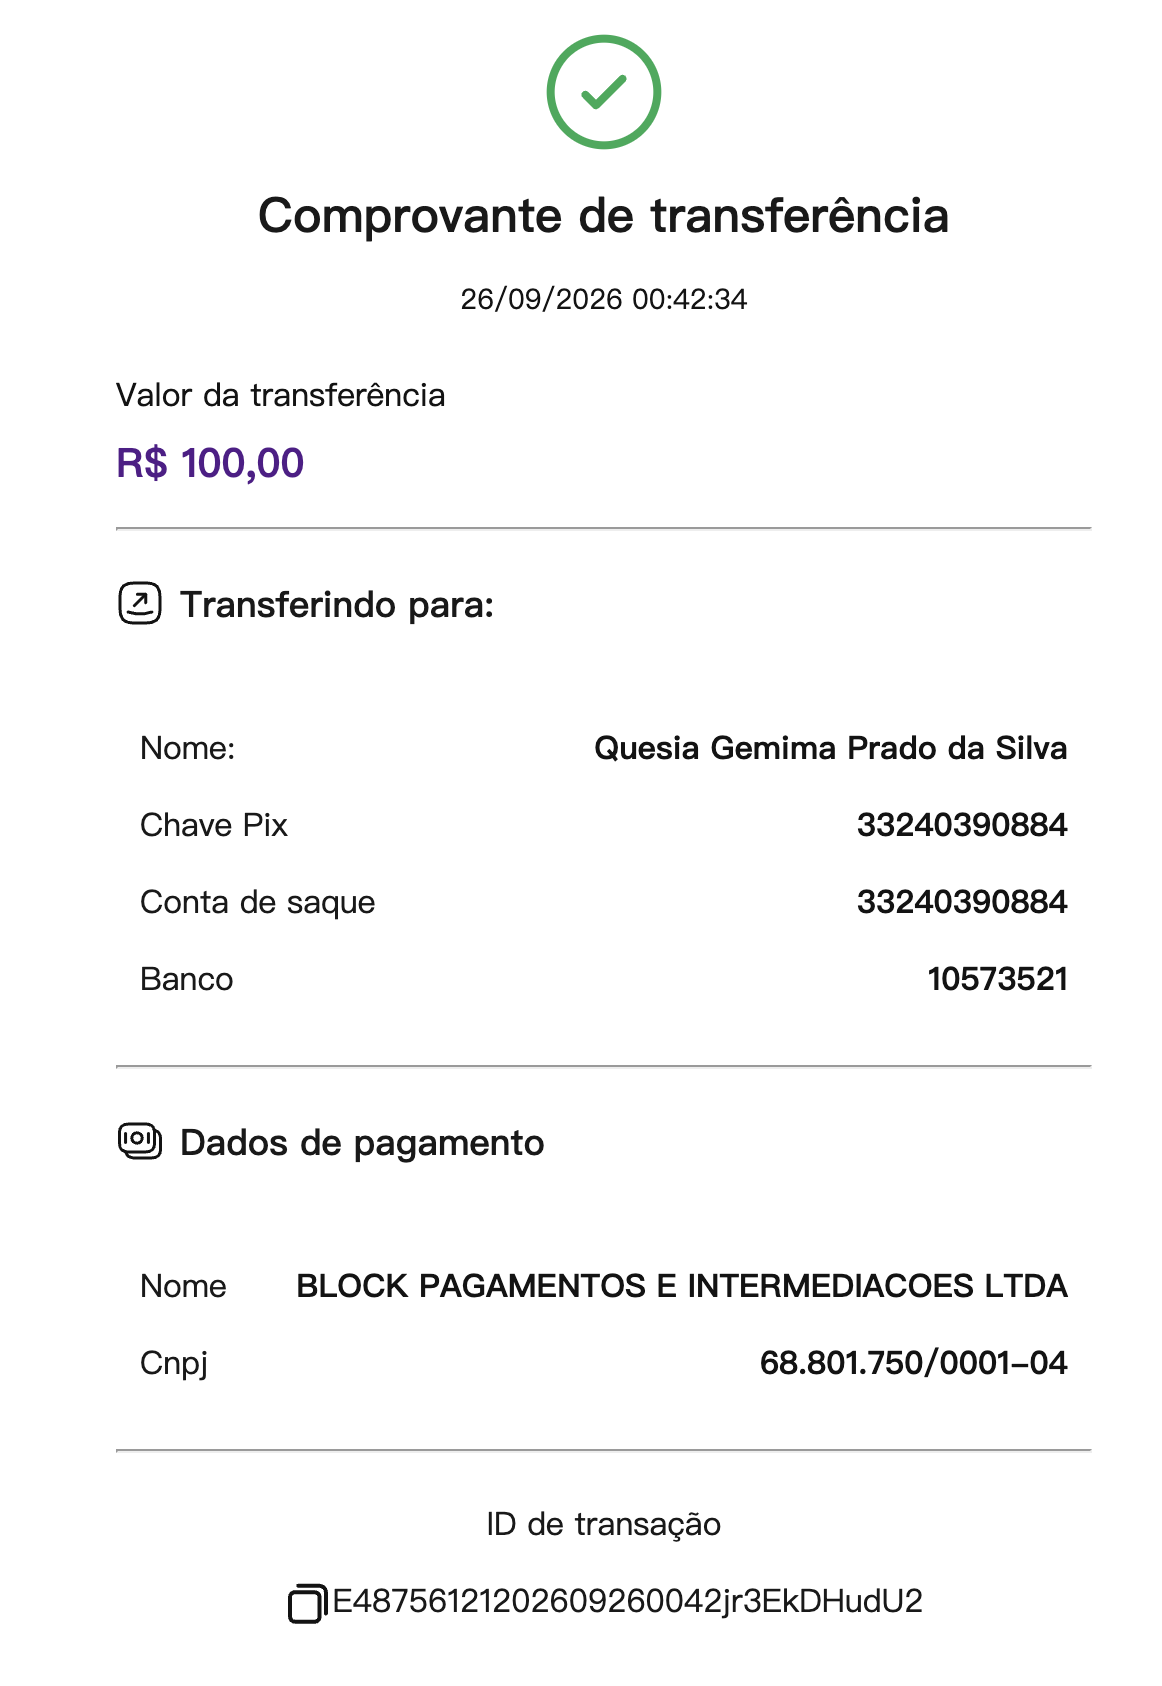Click the Dados de pagamento heading
This screenshot has height=1686, width=1162.
(362, 1143)
